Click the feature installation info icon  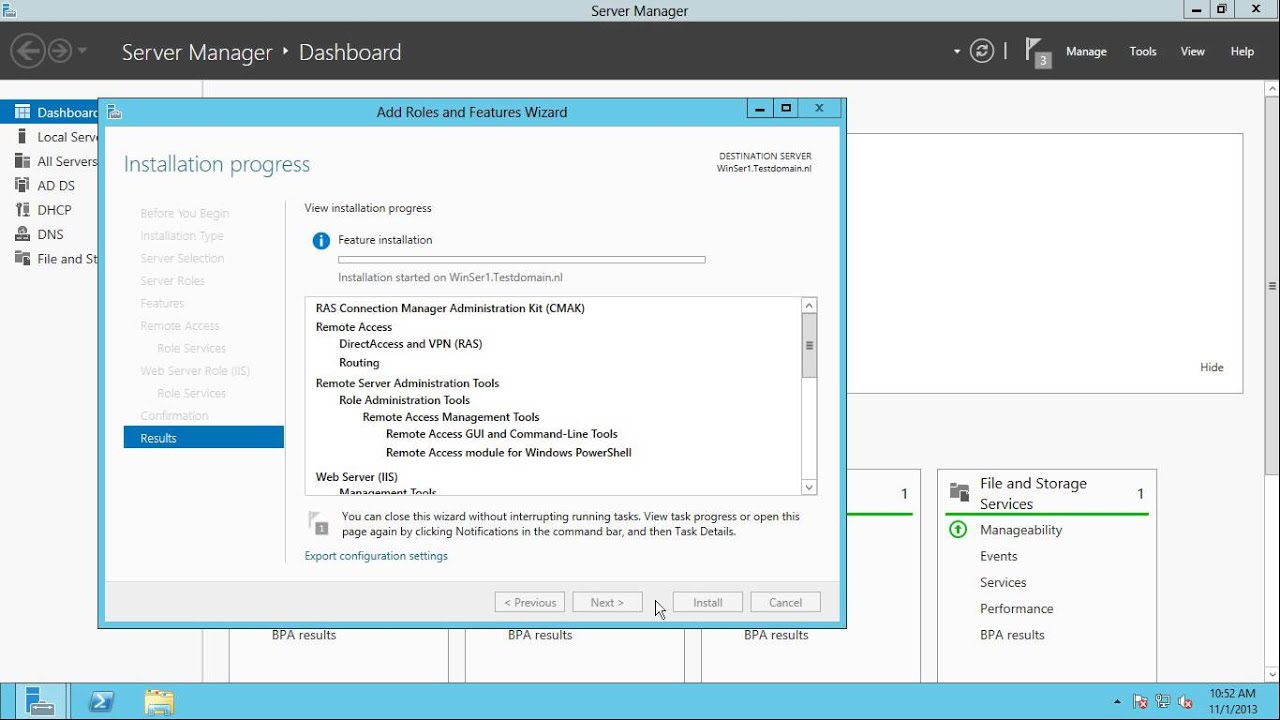pos(321,240)
